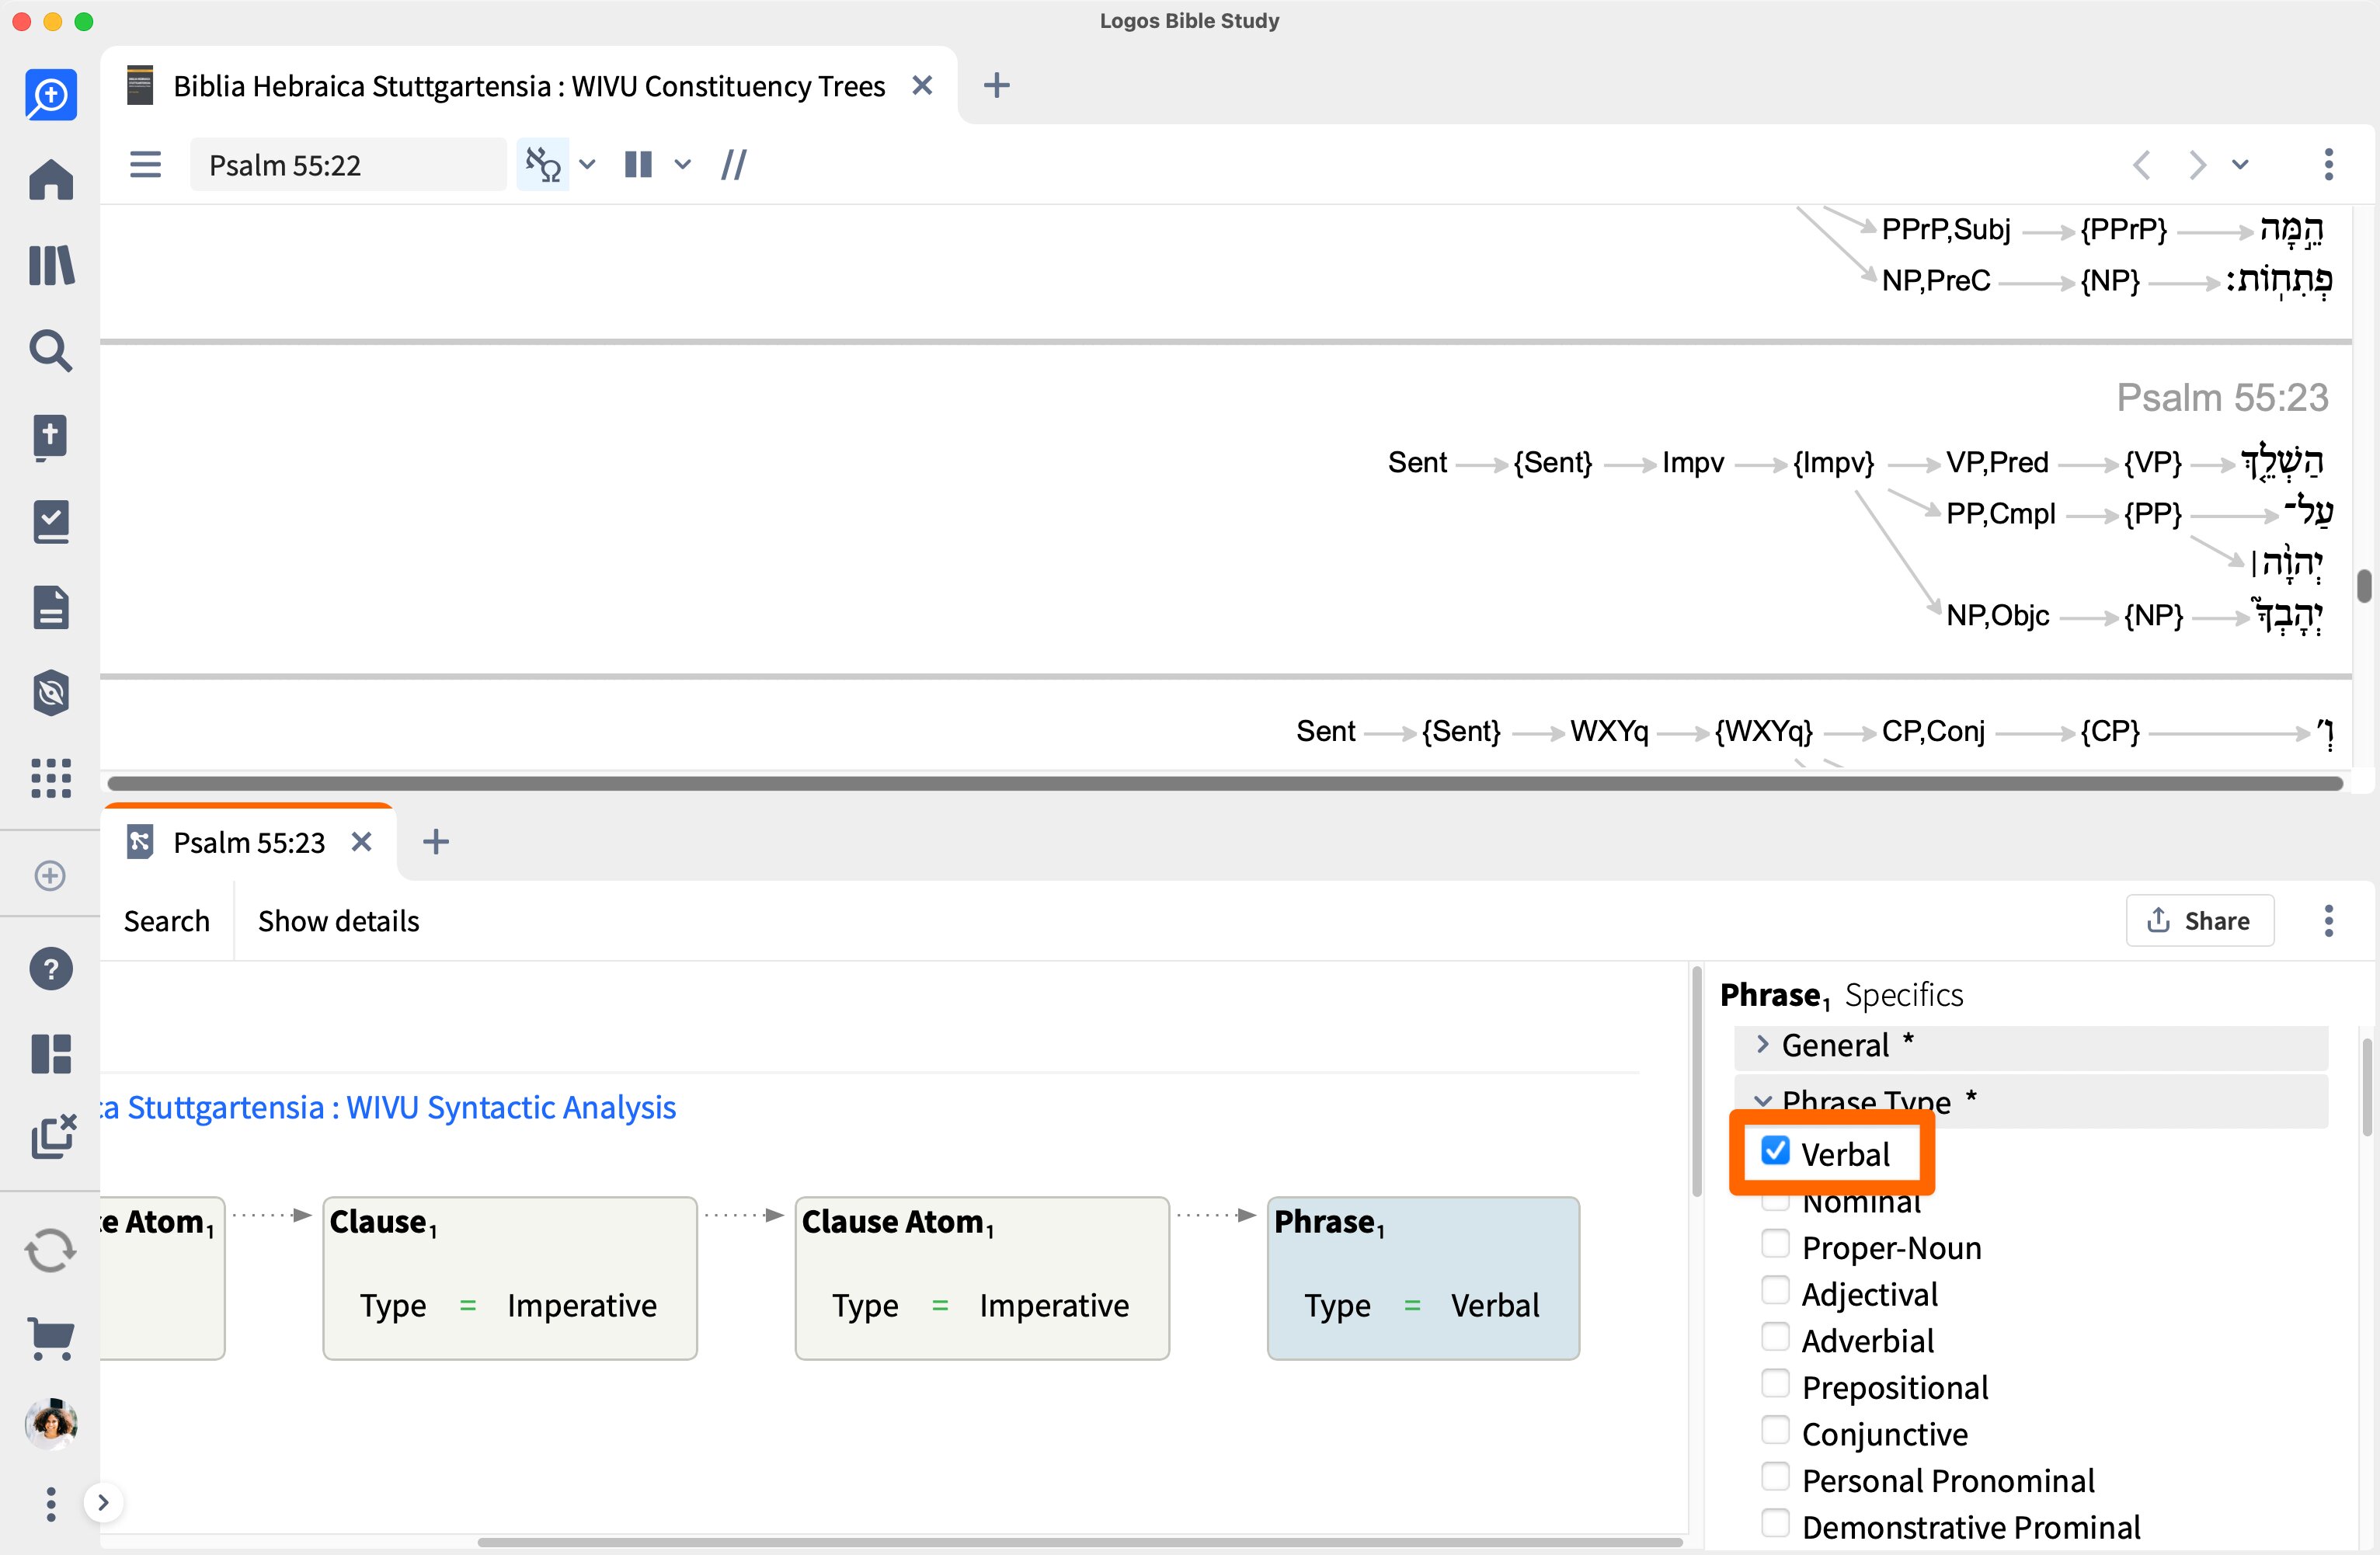Click the NP,Objc node in the tree
Image resolution: width=2380 pixels, height=1555 pixels.
click(1997, 615)
